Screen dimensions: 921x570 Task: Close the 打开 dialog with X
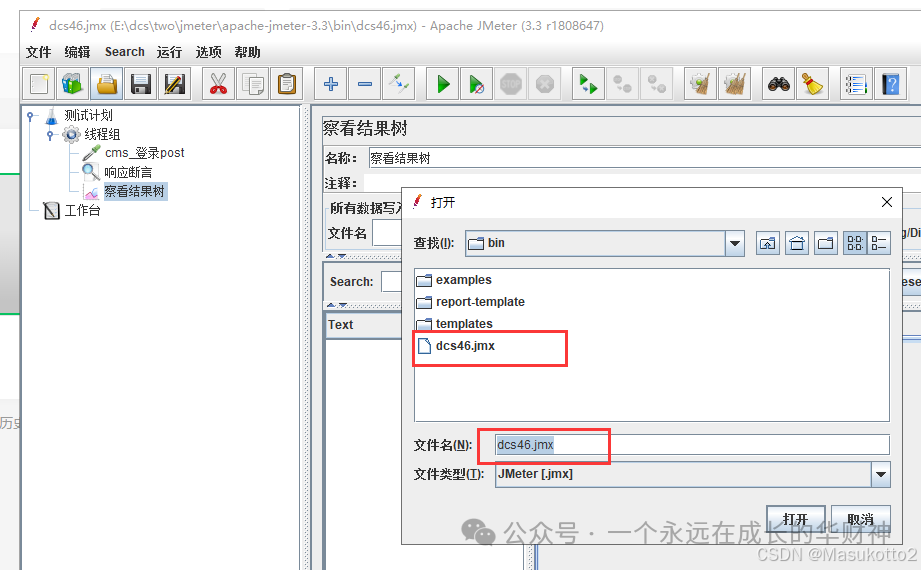click(887, 202)
